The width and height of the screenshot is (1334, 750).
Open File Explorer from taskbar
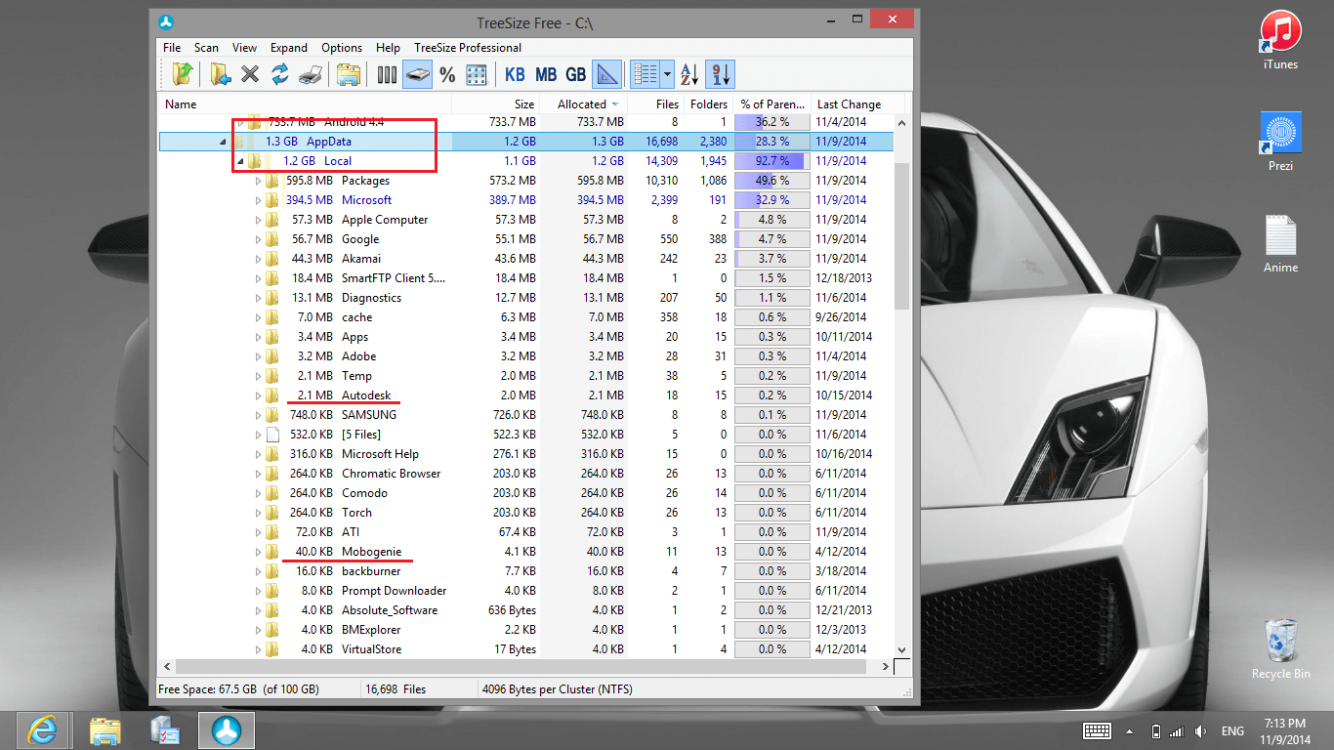click(x=104, y=731)
